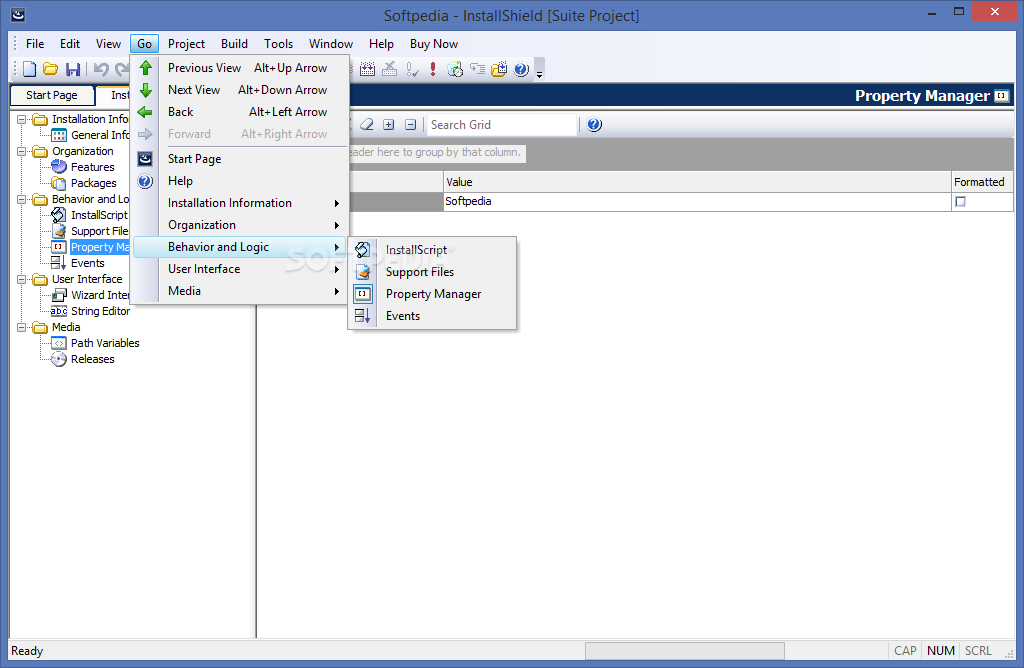Select String Editor in the tree
The width and height of the screenshot is (1024, 668).
tap(100, 311)
